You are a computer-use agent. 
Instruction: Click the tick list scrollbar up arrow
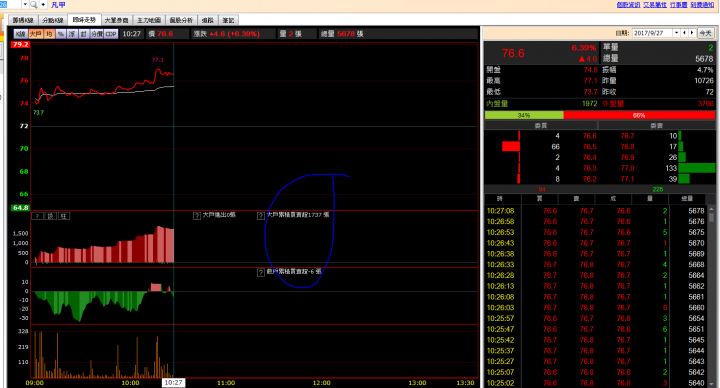point(711,209)
